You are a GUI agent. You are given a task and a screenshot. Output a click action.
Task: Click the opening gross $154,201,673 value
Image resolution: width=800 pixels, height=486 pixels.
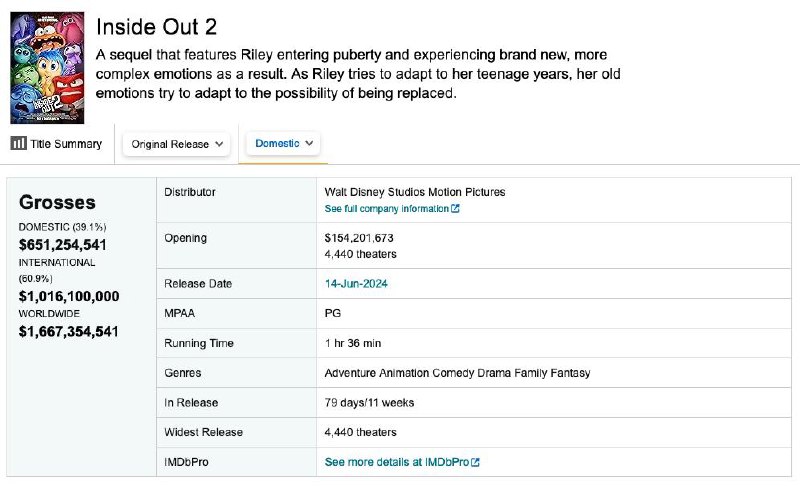tap(359, 238)
